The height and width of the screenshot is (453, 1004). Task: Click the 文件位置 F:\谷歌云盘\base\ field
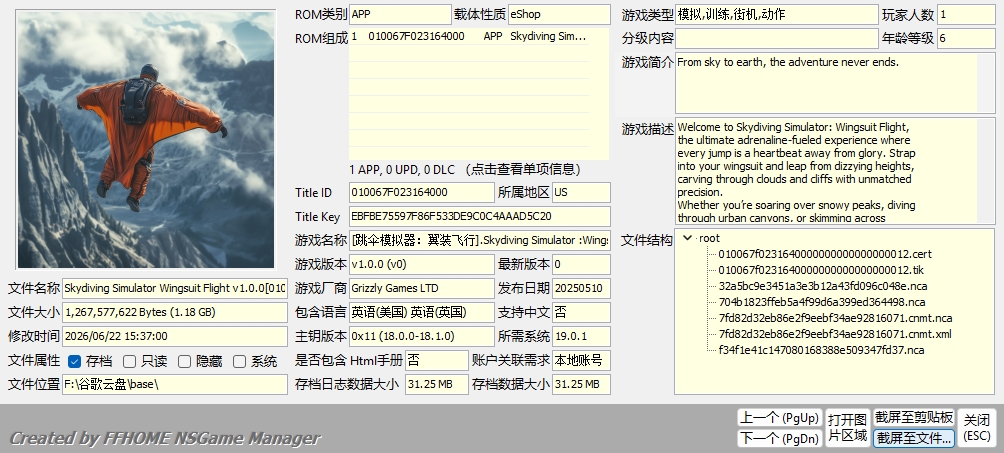coord(175,384)
